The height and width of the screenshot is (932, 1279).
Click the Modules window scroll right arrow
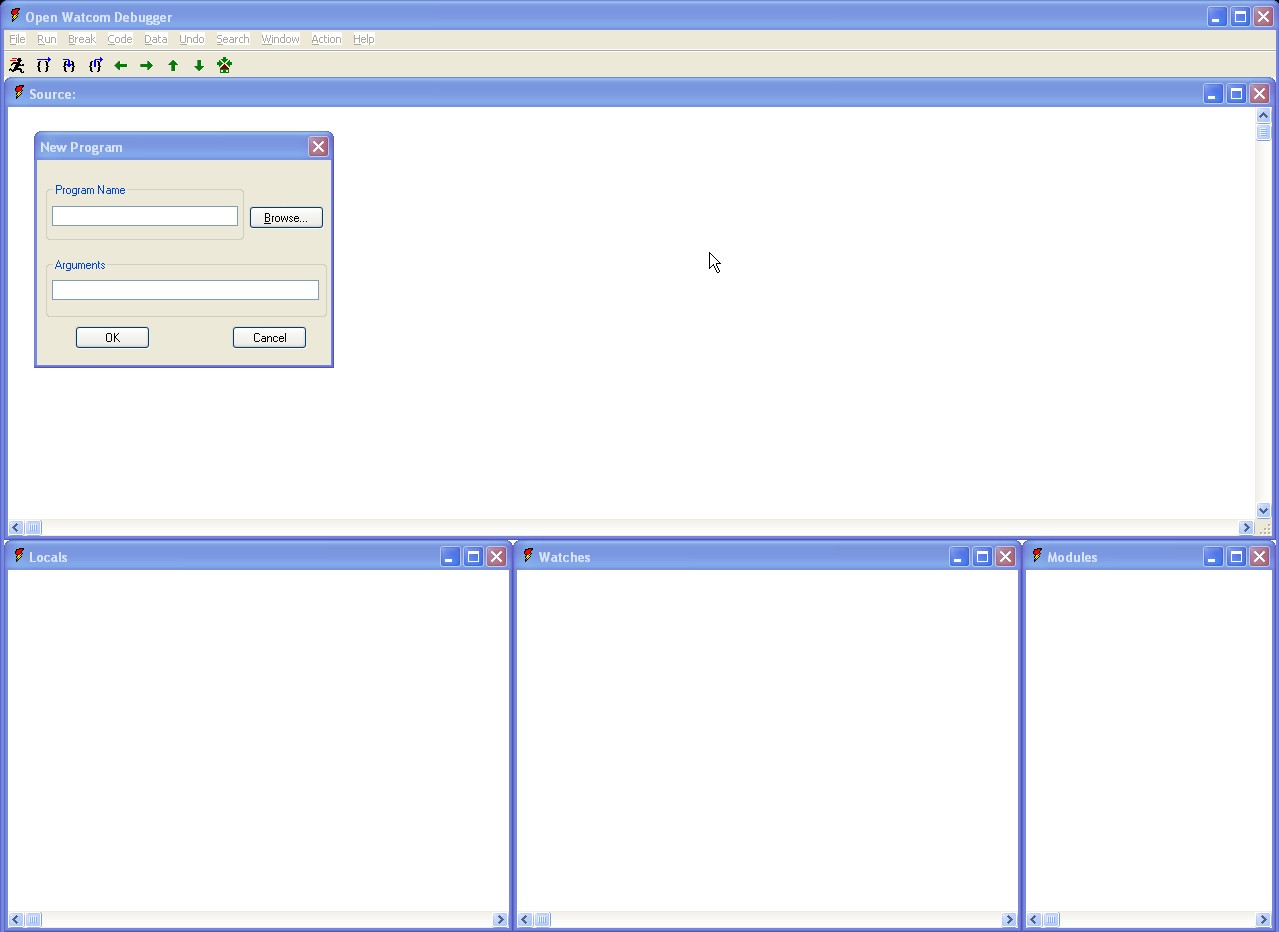(1263, 919)
